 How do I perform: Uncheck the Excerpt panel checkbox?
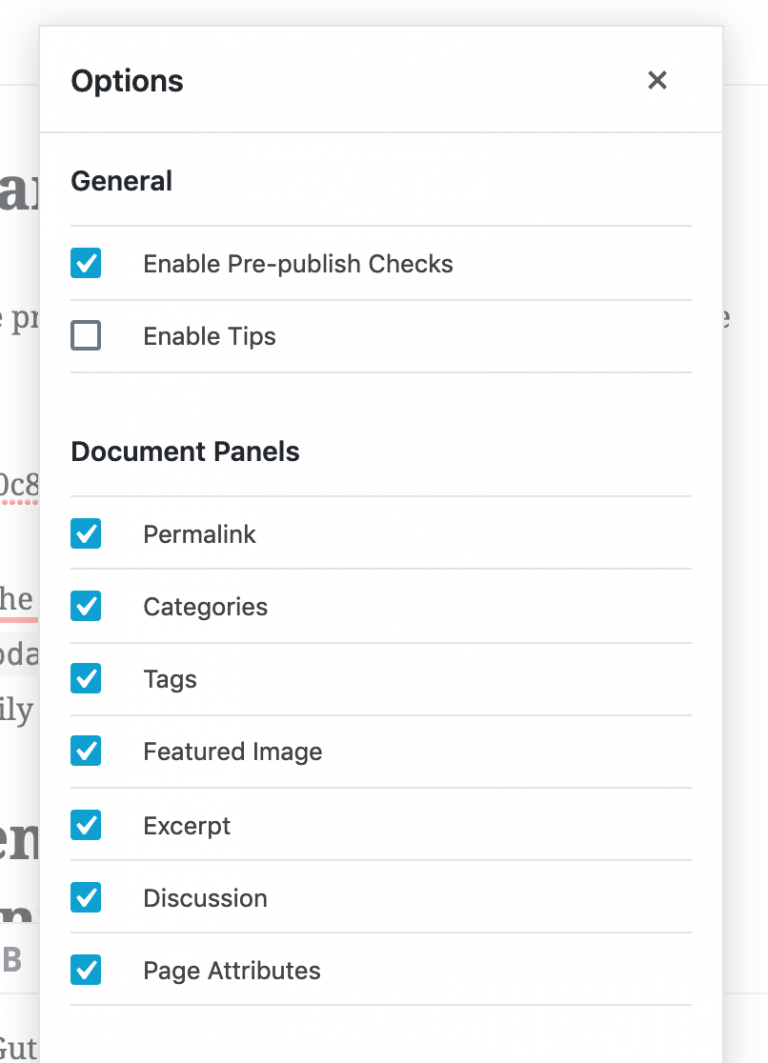(86, 825)
